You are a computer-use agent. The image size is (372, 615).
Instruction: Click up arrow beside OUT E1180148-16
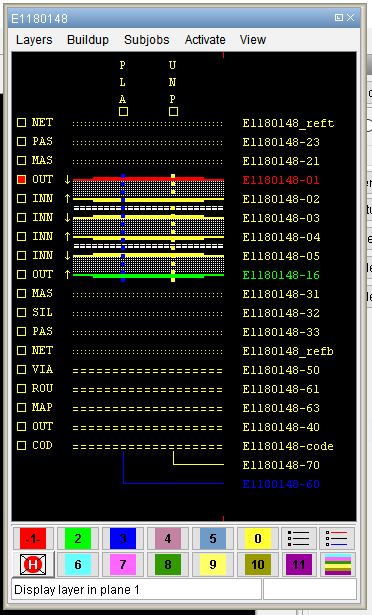tap(67, 275)
